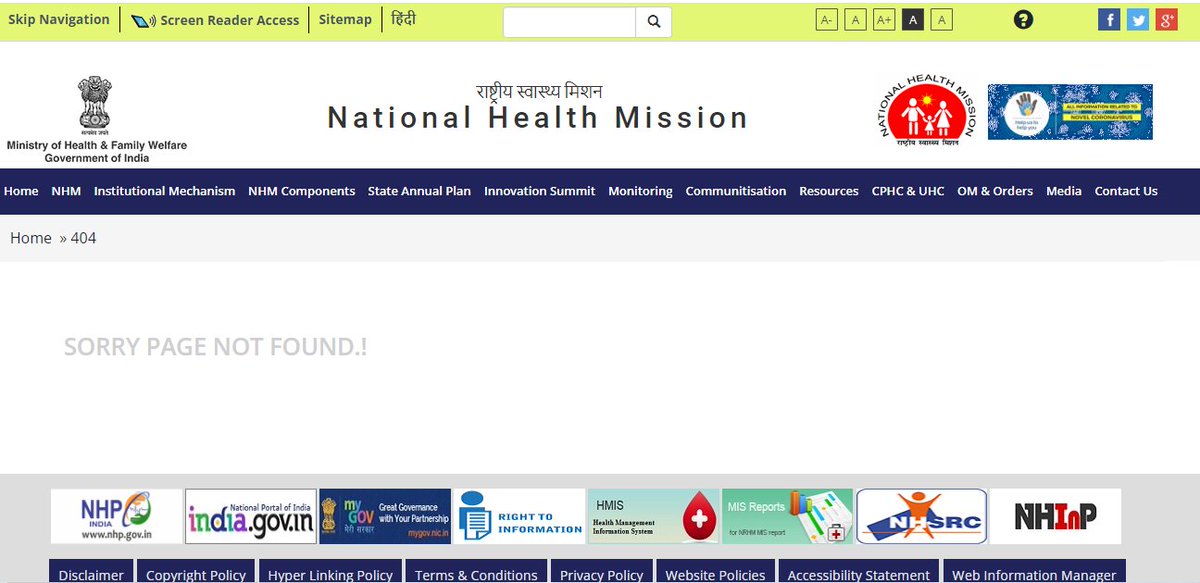Open the NHM menu
The width and height of the screenshot is (1200, 583).
coord(66,191)
